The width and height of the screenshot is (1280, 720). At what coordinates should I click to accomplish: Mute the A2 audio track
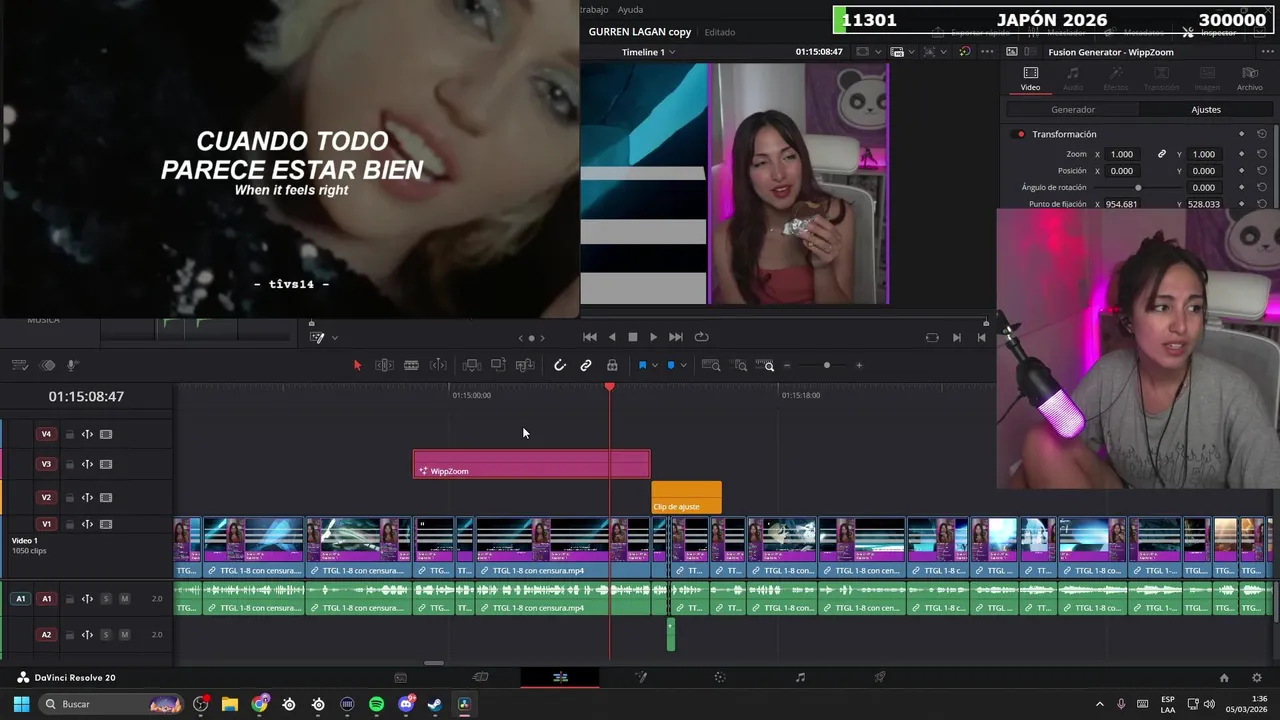pos(124,635)
